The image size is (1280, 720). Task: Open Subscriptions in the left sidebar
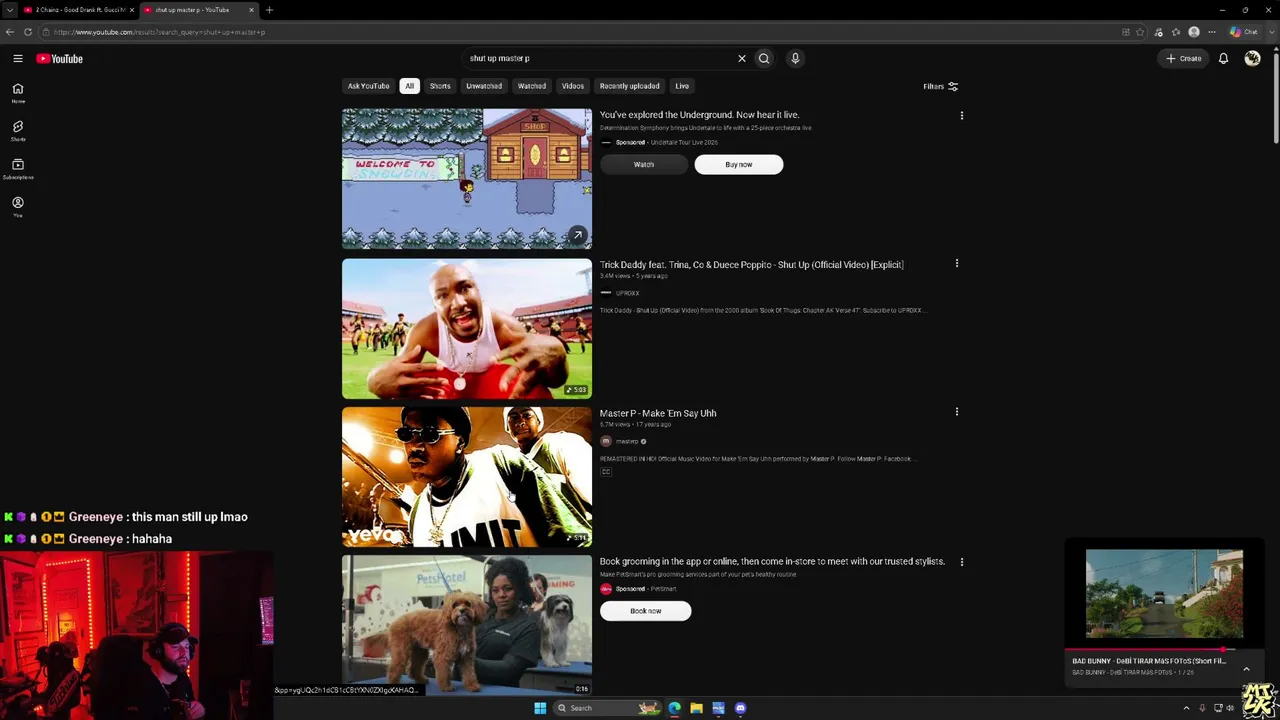(x=18, y=169)
